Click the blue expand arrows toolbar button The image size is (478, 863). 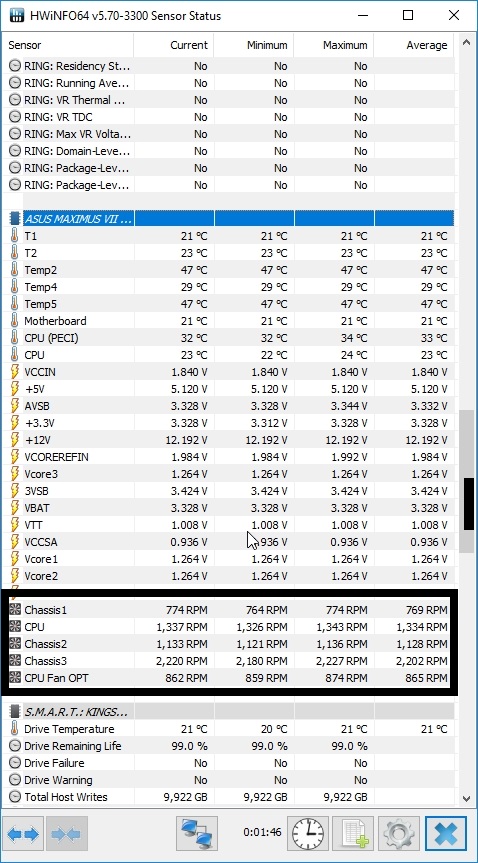(23, 835)
